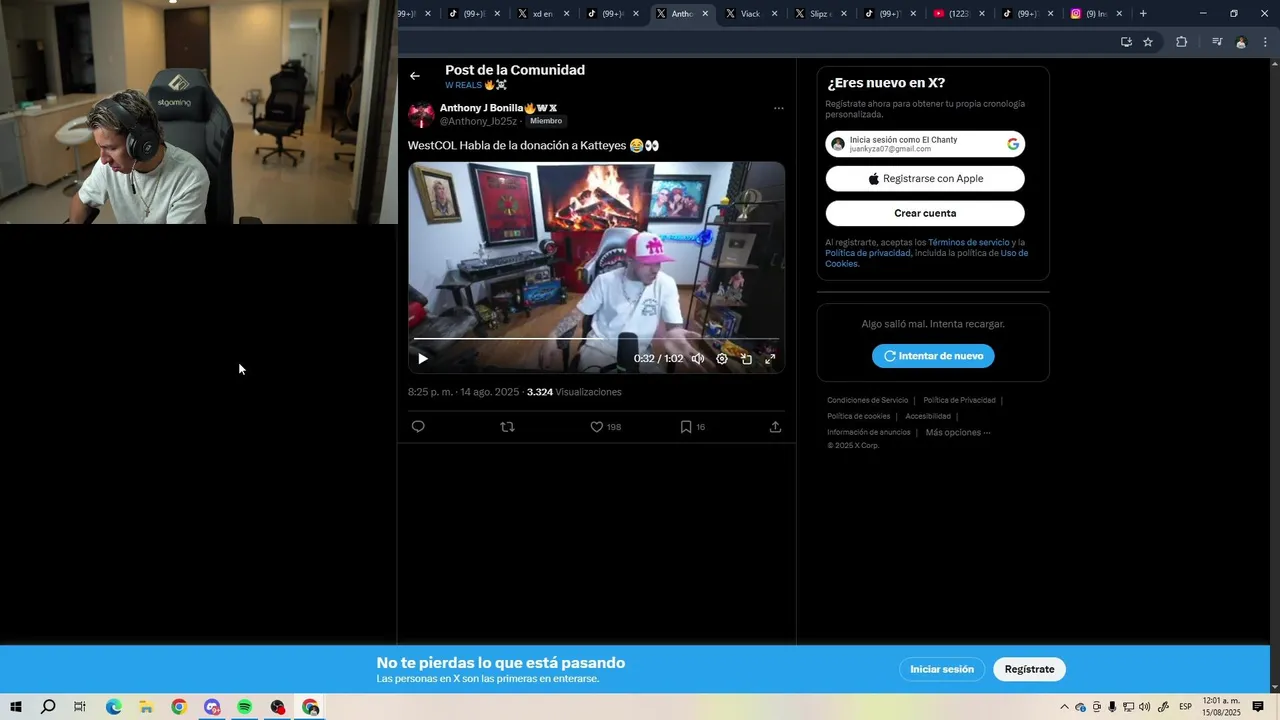The height and width of the screenshot is (720, 1280).
Task: Open Condiciones de Servicio footer link
Action: (x=867, y=400)
